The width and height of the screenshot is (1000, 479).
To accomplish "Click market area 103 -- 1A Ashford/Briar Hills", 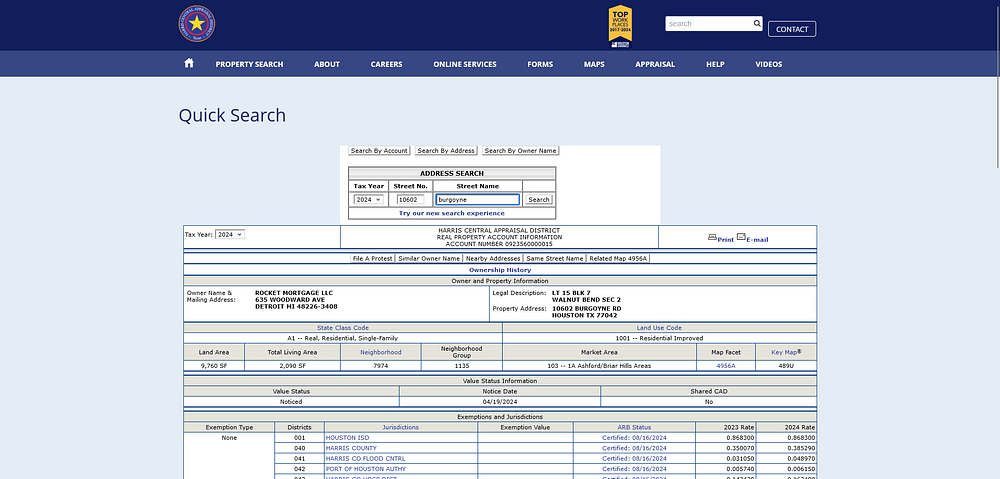I will [599, 366].
